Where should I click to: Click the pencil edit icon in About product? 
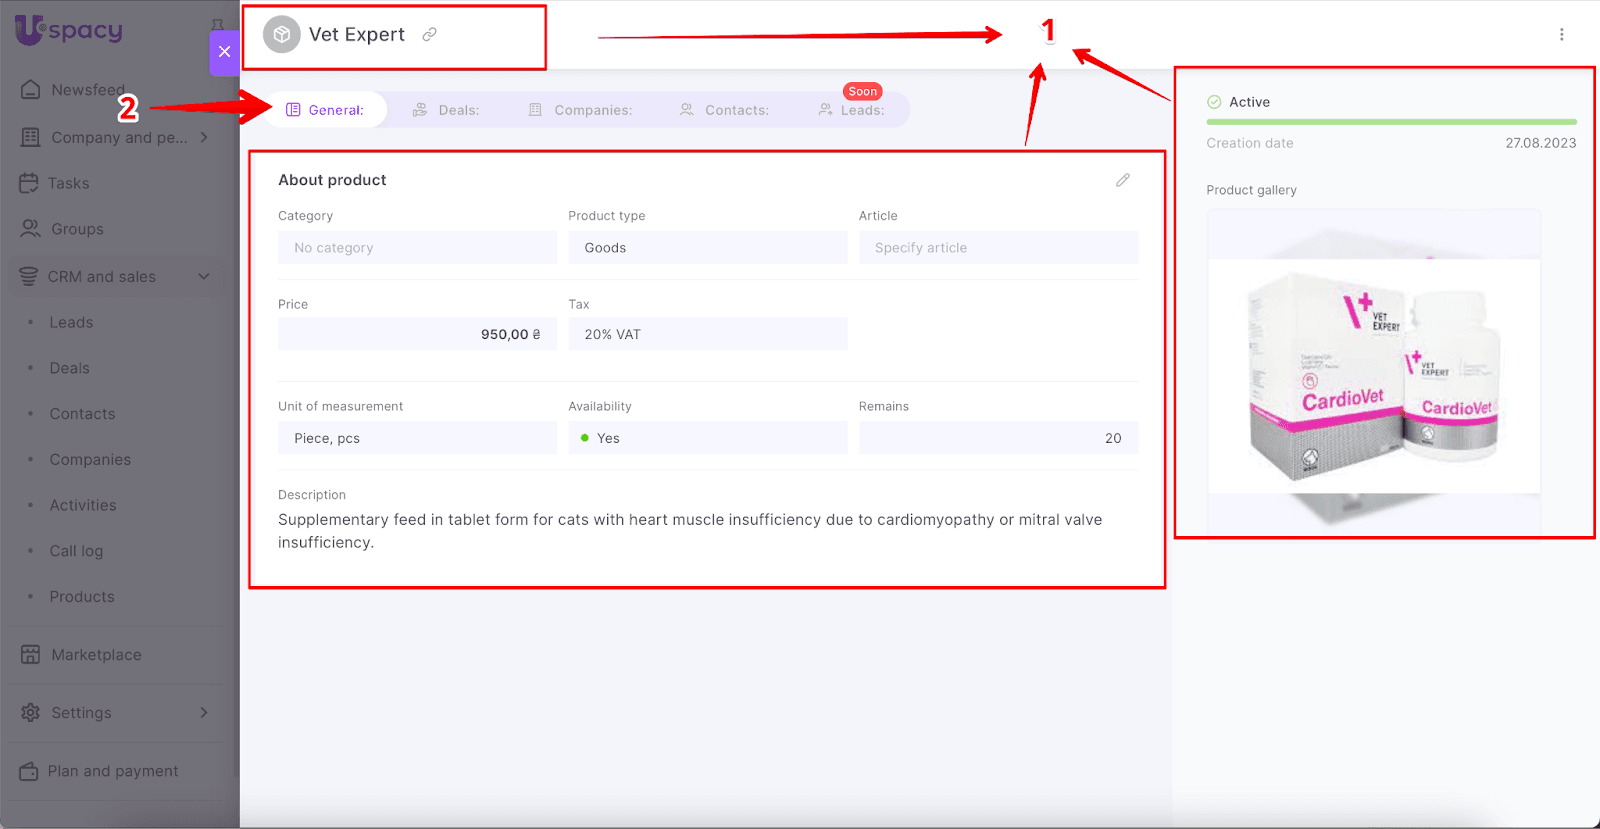(1122, 180)
